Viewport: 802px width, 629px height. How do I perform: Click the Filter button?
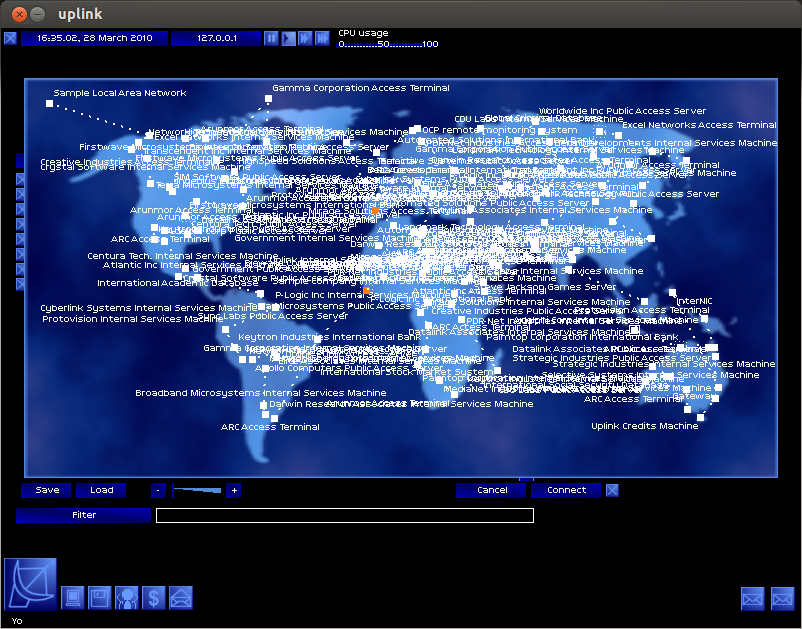coord(84,515)
